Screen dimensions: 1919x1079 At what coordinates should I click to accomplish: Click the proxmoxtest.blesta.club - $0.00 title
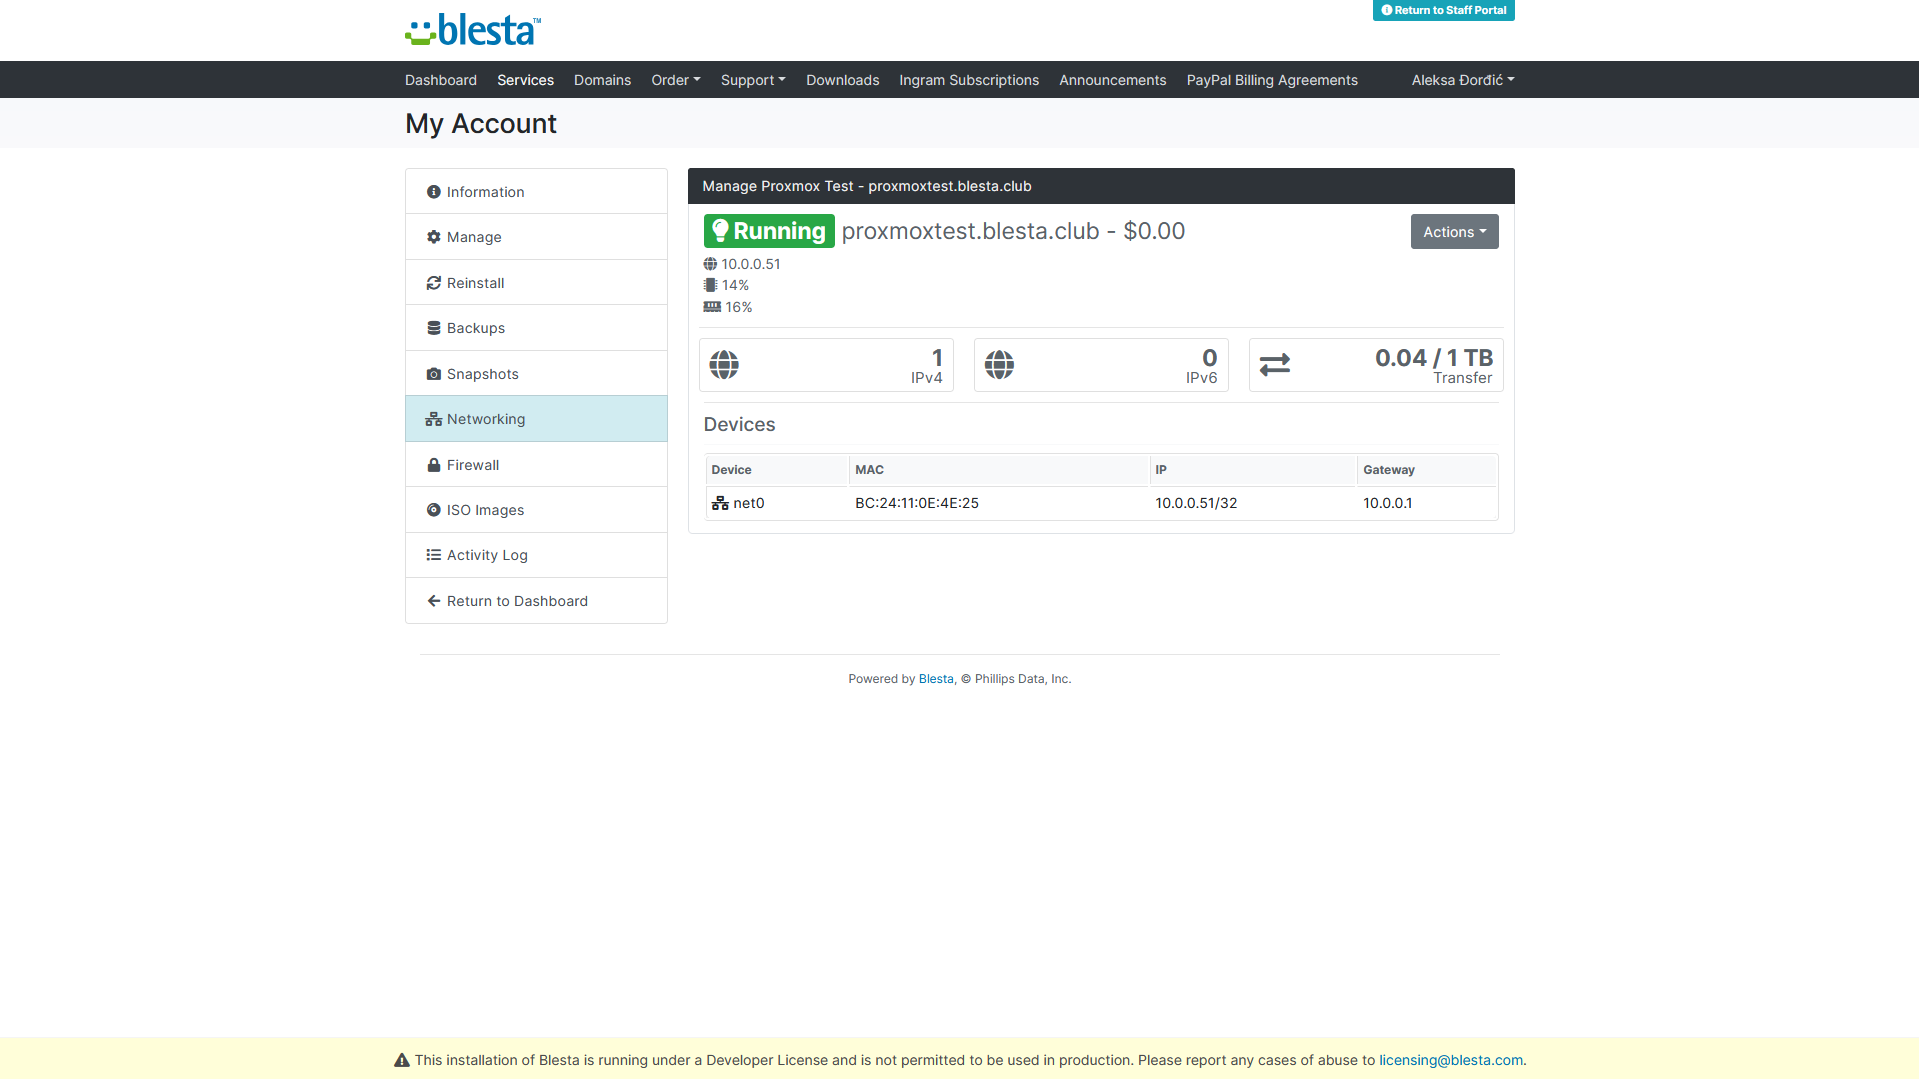coord(1013,231)
